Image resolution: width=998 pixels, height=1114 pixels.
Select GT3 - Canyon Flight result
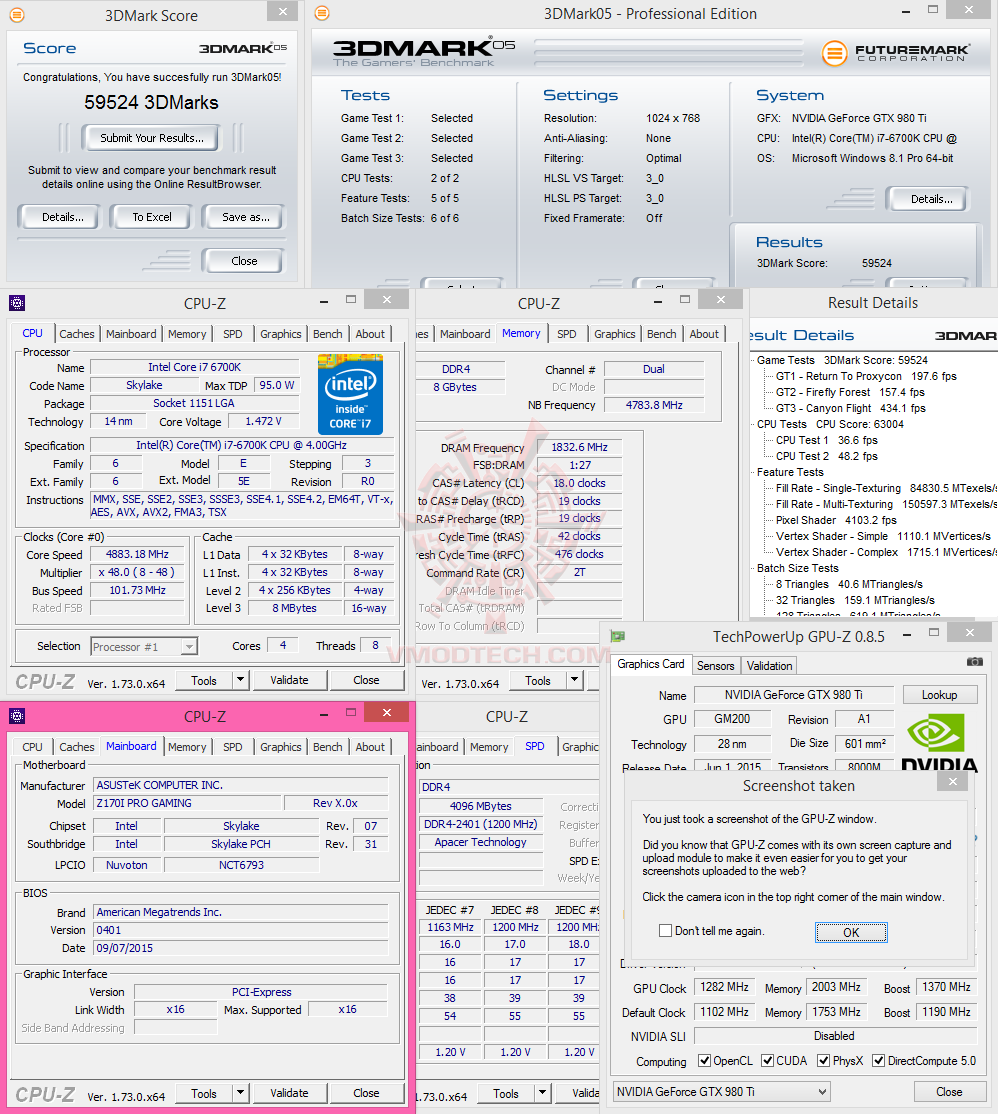[x=850, y=408]
